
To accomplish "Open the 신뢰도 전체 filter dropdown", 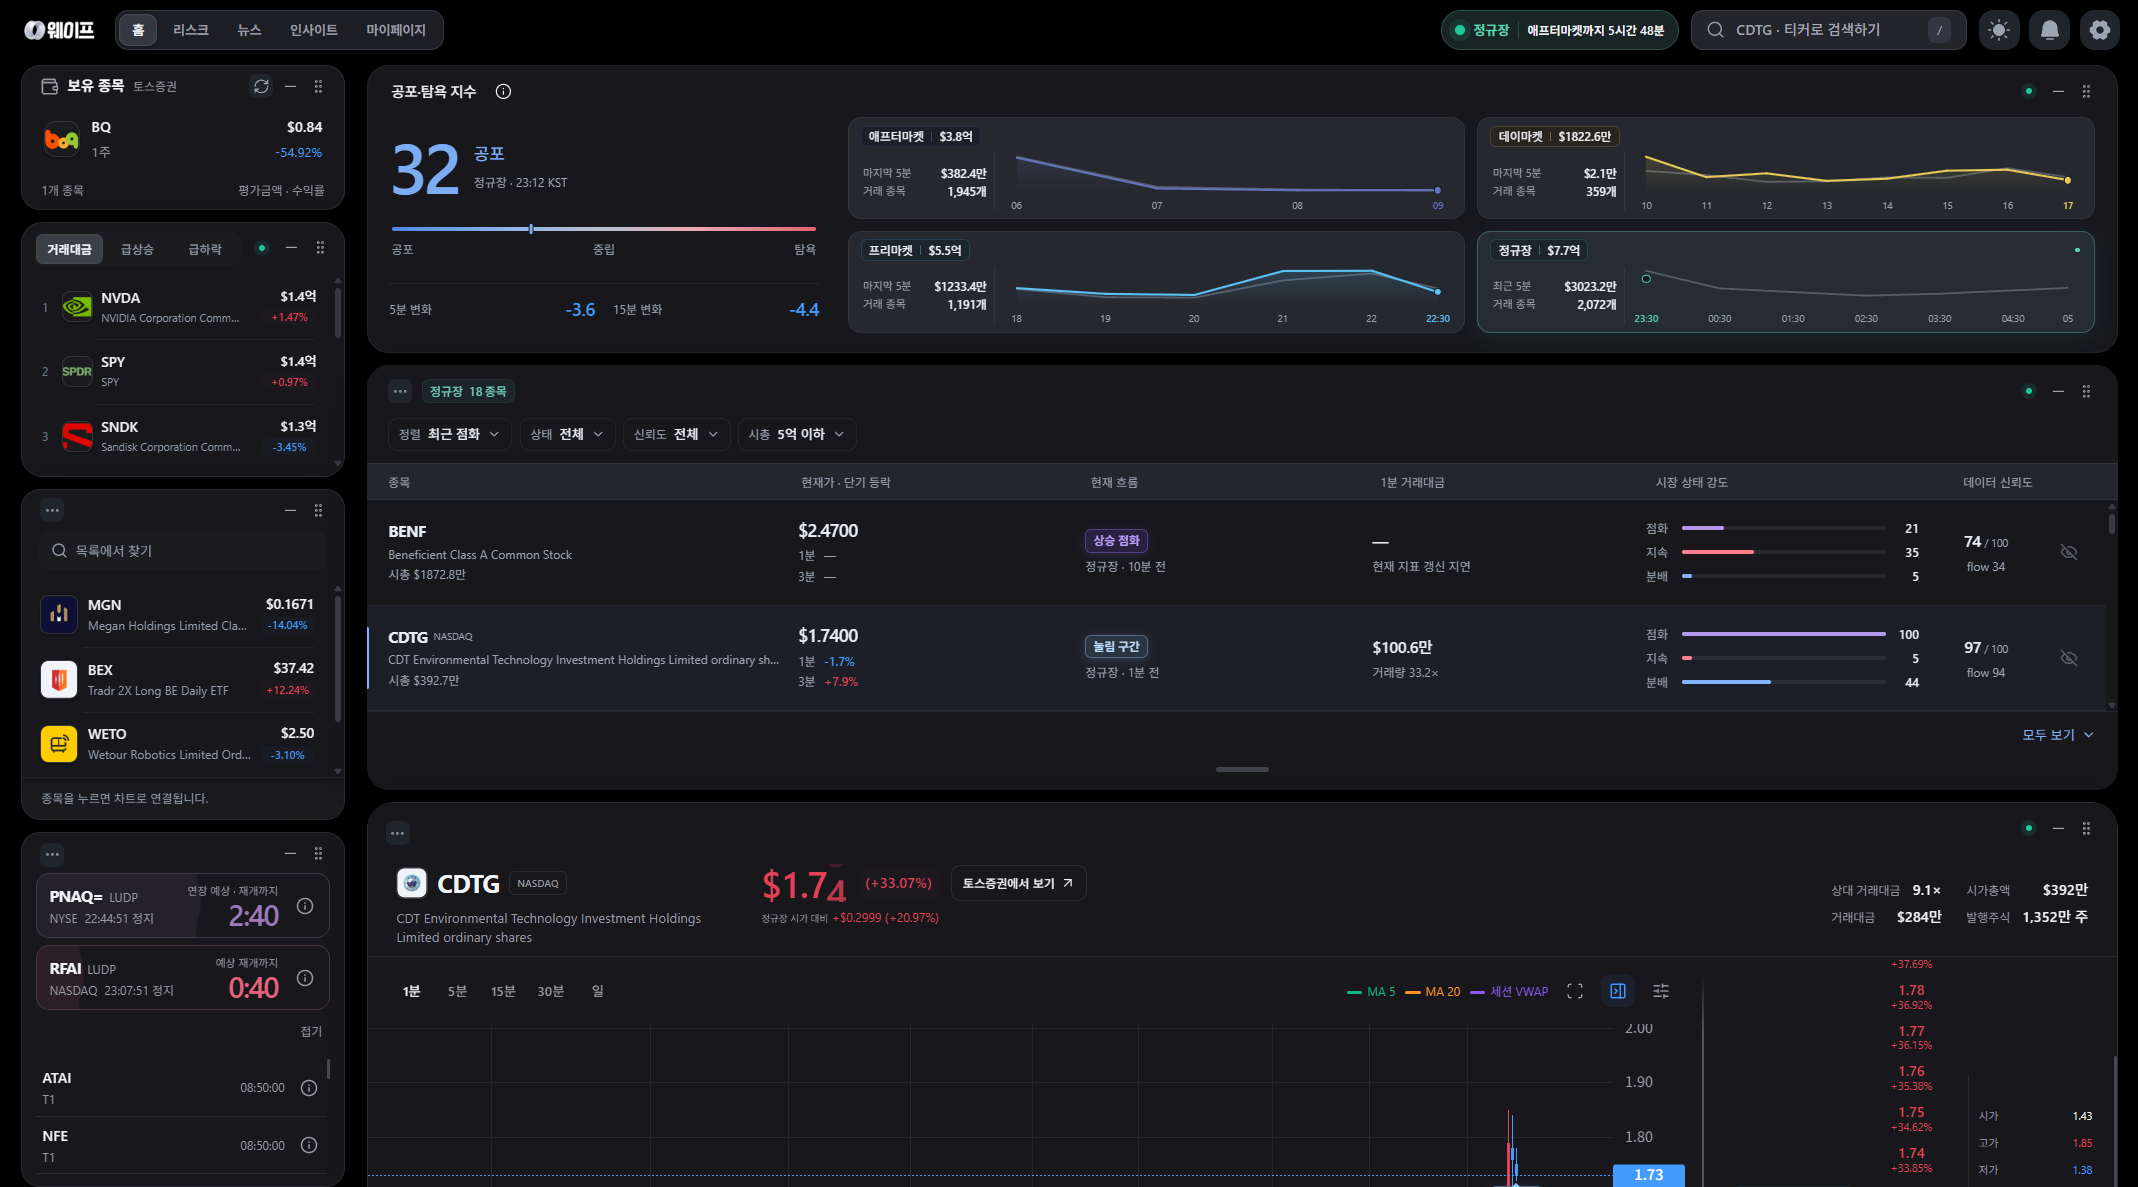I will tap(676, 434).
